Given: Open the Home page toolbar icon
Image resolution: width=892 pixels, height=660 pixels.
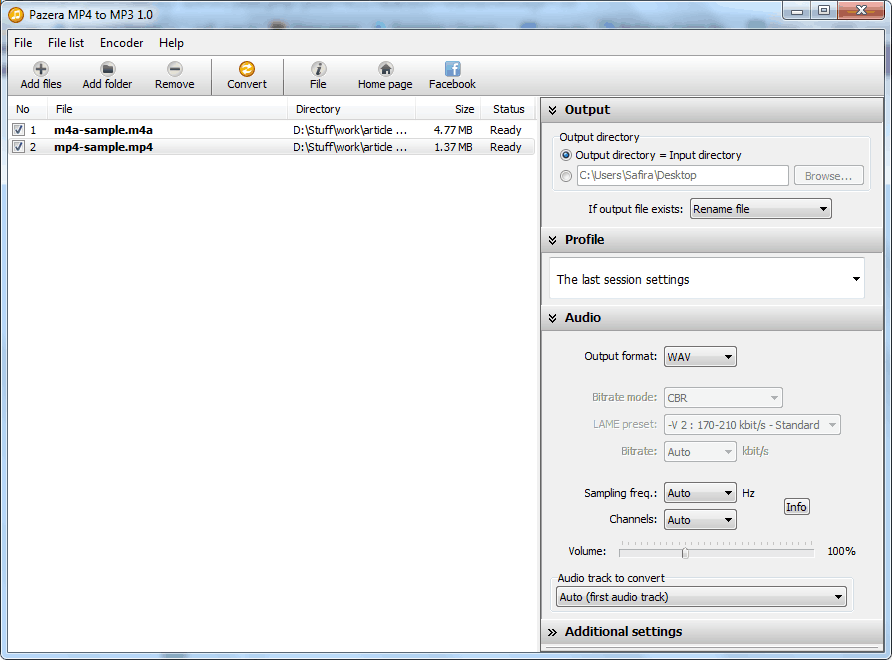Looking at the screenshot, I should point(385,69).
